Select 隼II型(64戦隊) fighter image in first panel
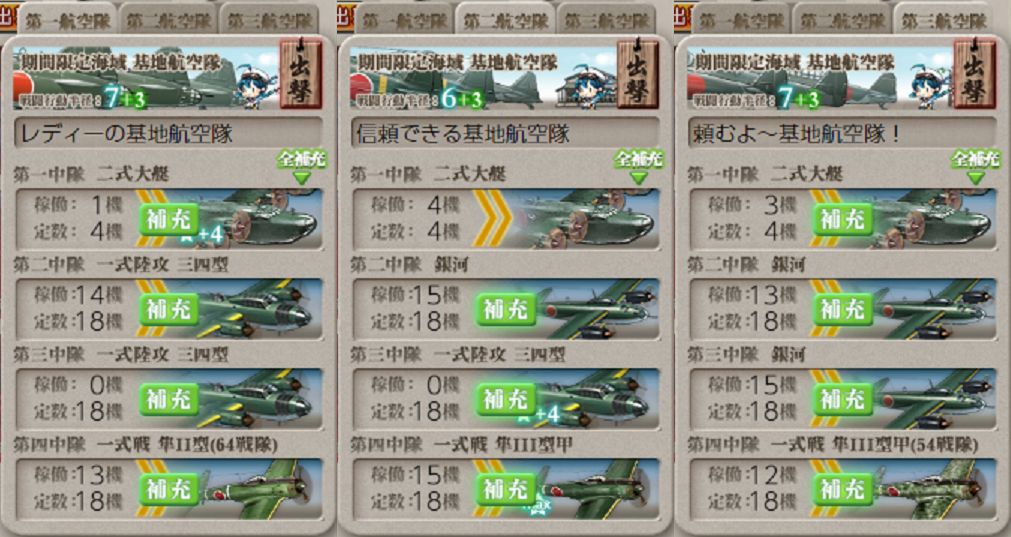 (x=258, y=489)
